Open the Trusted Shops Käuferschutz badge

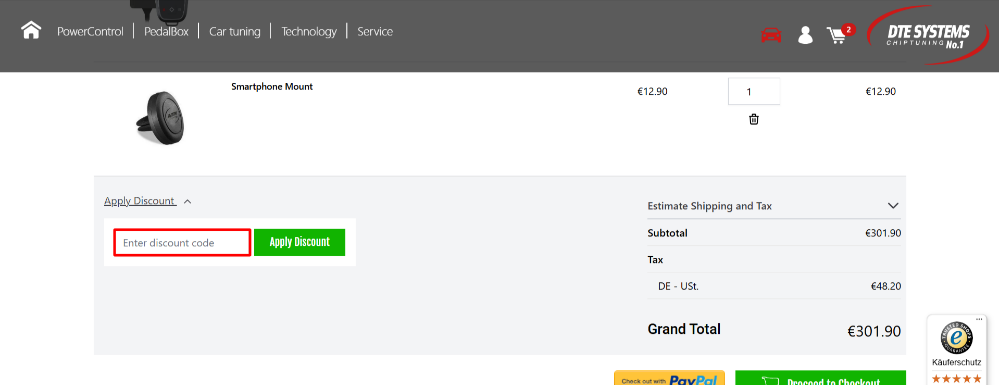tap(956, 349)
